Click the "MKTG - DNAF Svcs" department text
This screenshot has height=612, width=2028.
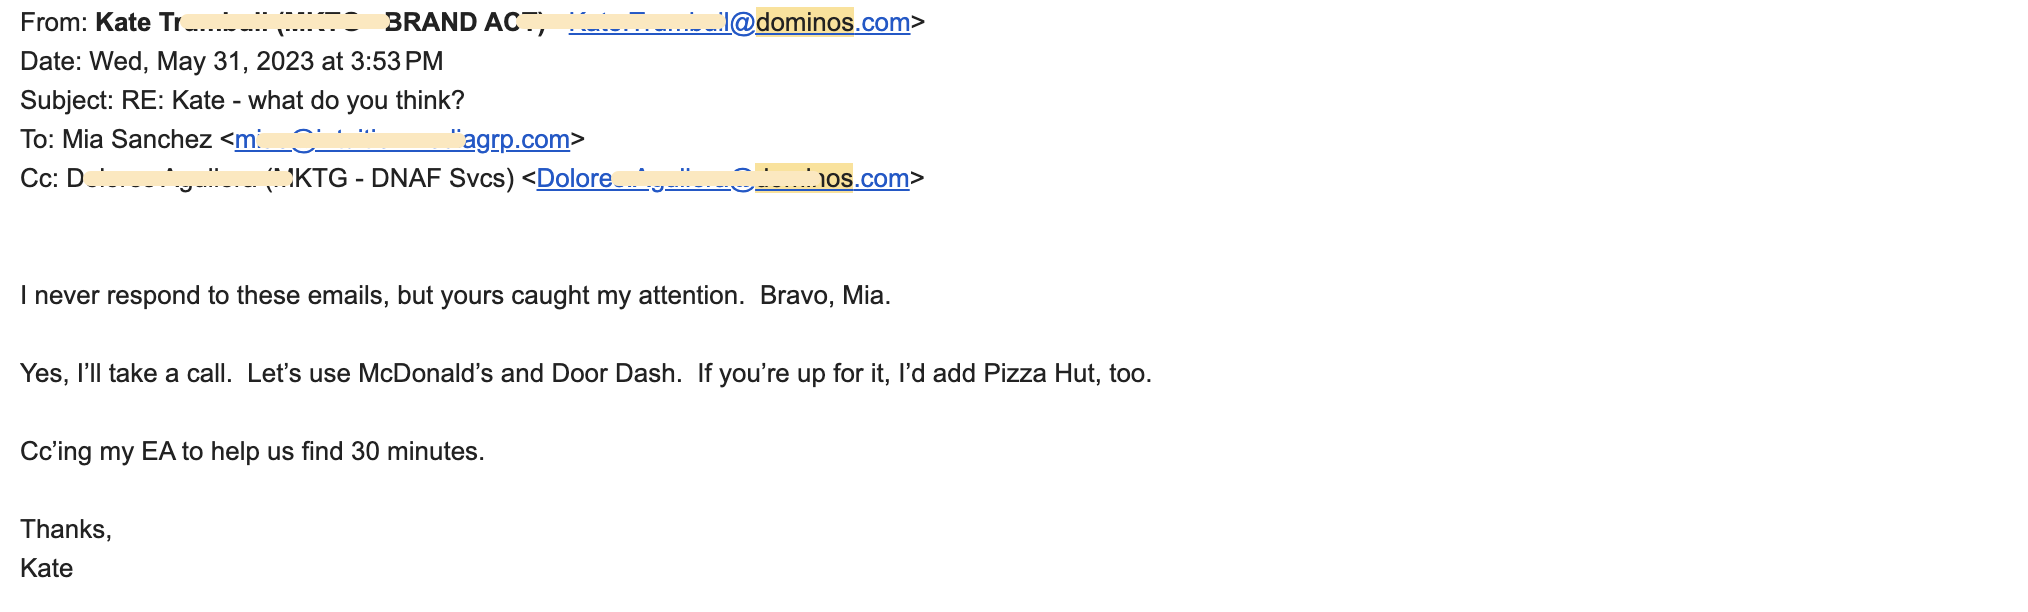(x=393, y=178)
